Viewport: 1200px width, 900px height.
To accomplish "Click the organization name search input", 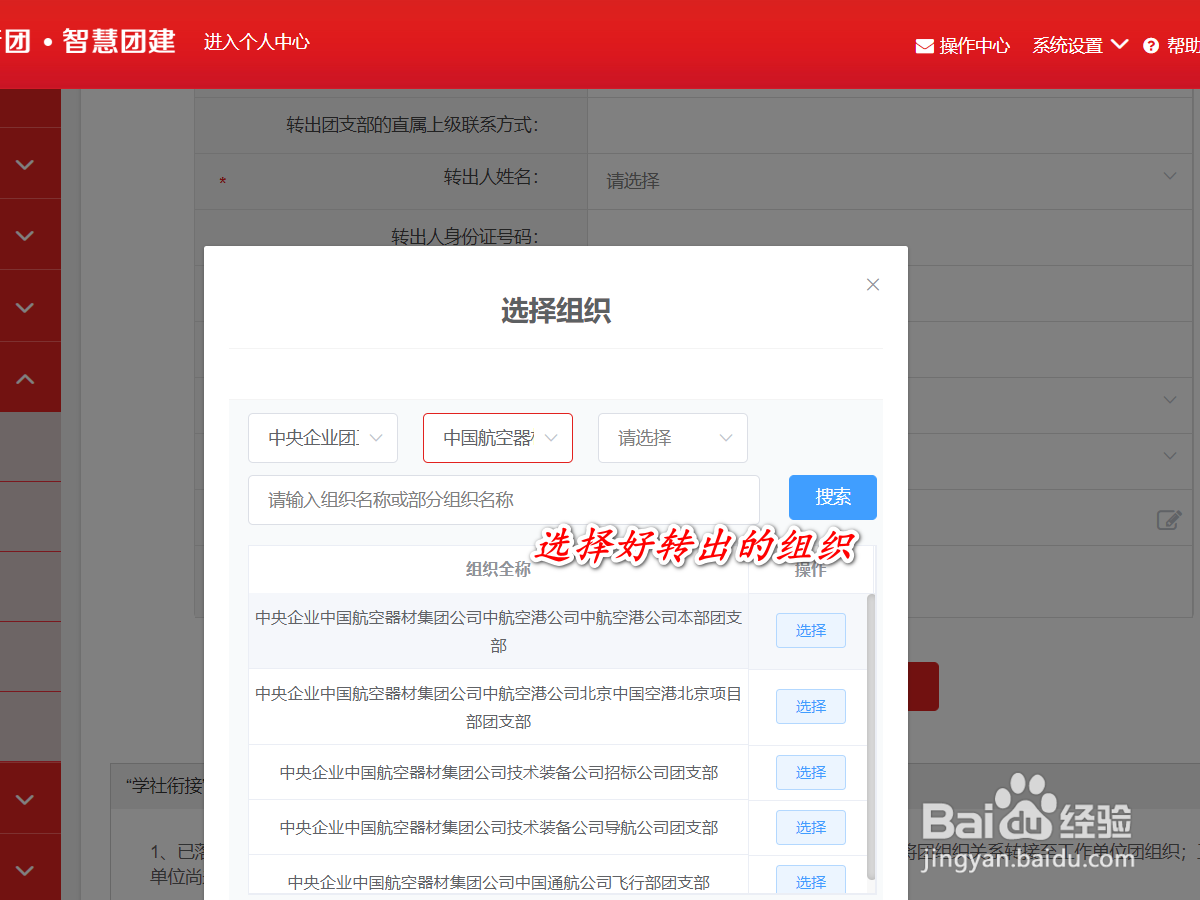I will tap(500, 497).
